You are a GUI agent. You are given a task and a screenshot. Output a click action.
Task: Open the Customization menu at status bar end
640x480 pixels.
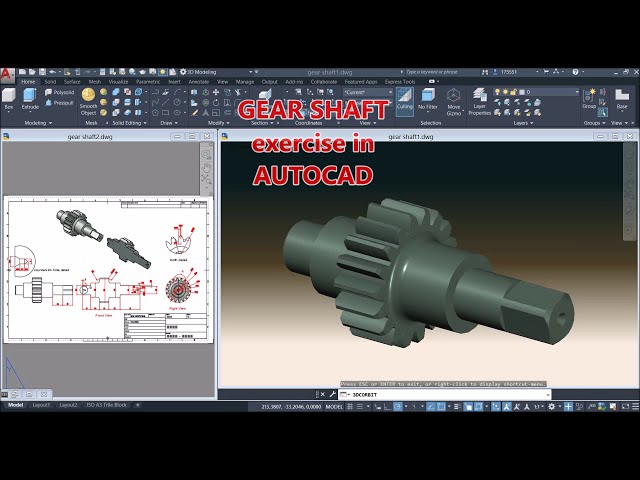click(635, 407)
